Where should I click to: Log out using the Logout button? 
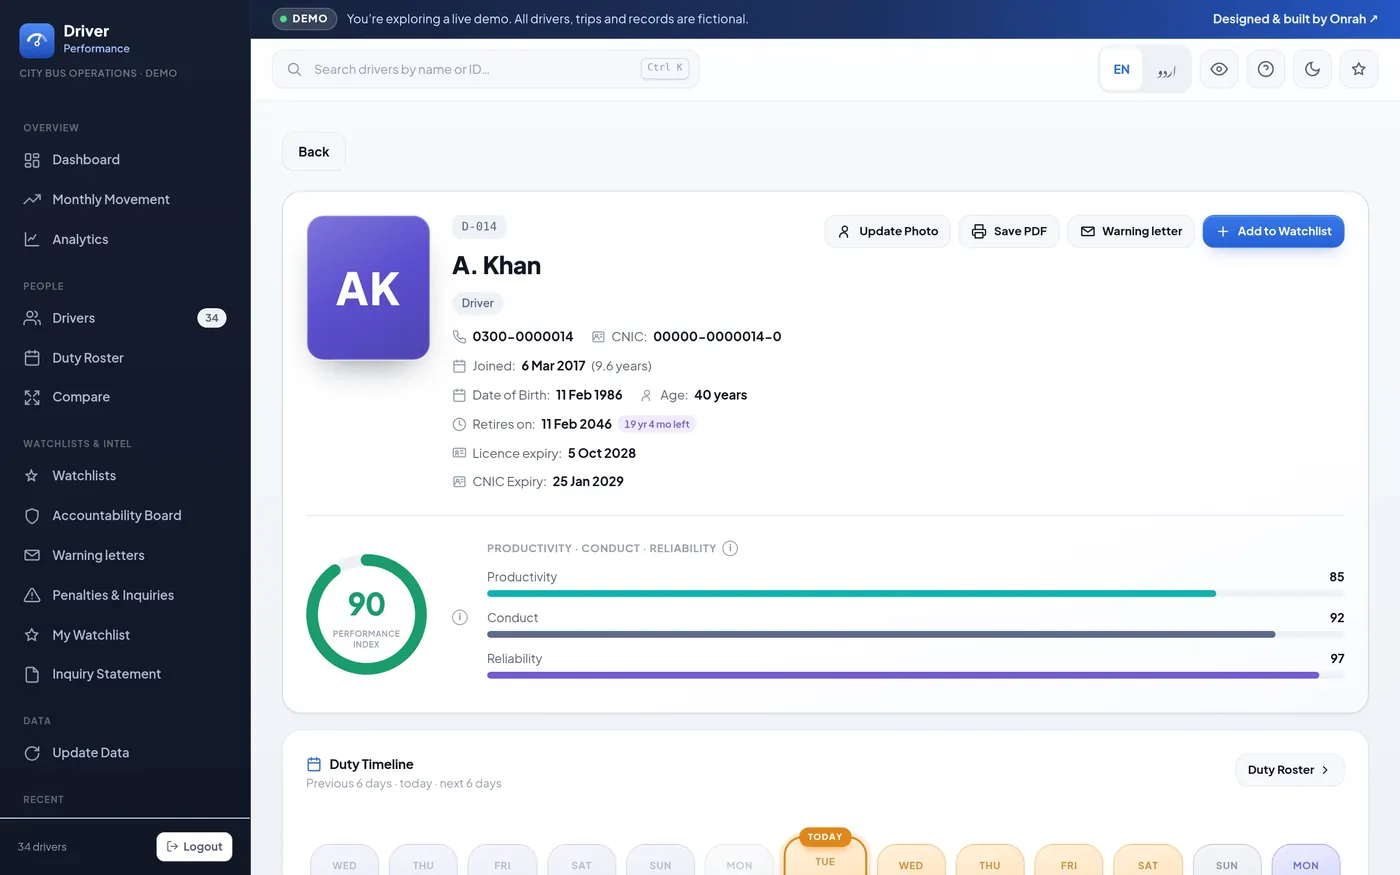click(195, 847)
